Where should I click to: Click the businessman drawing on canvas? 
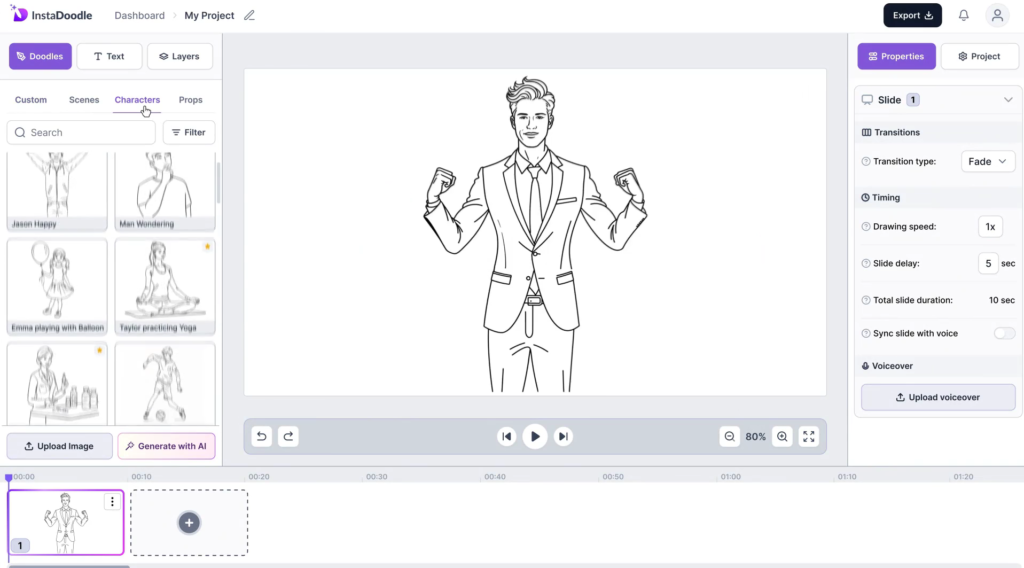[534, 234]
